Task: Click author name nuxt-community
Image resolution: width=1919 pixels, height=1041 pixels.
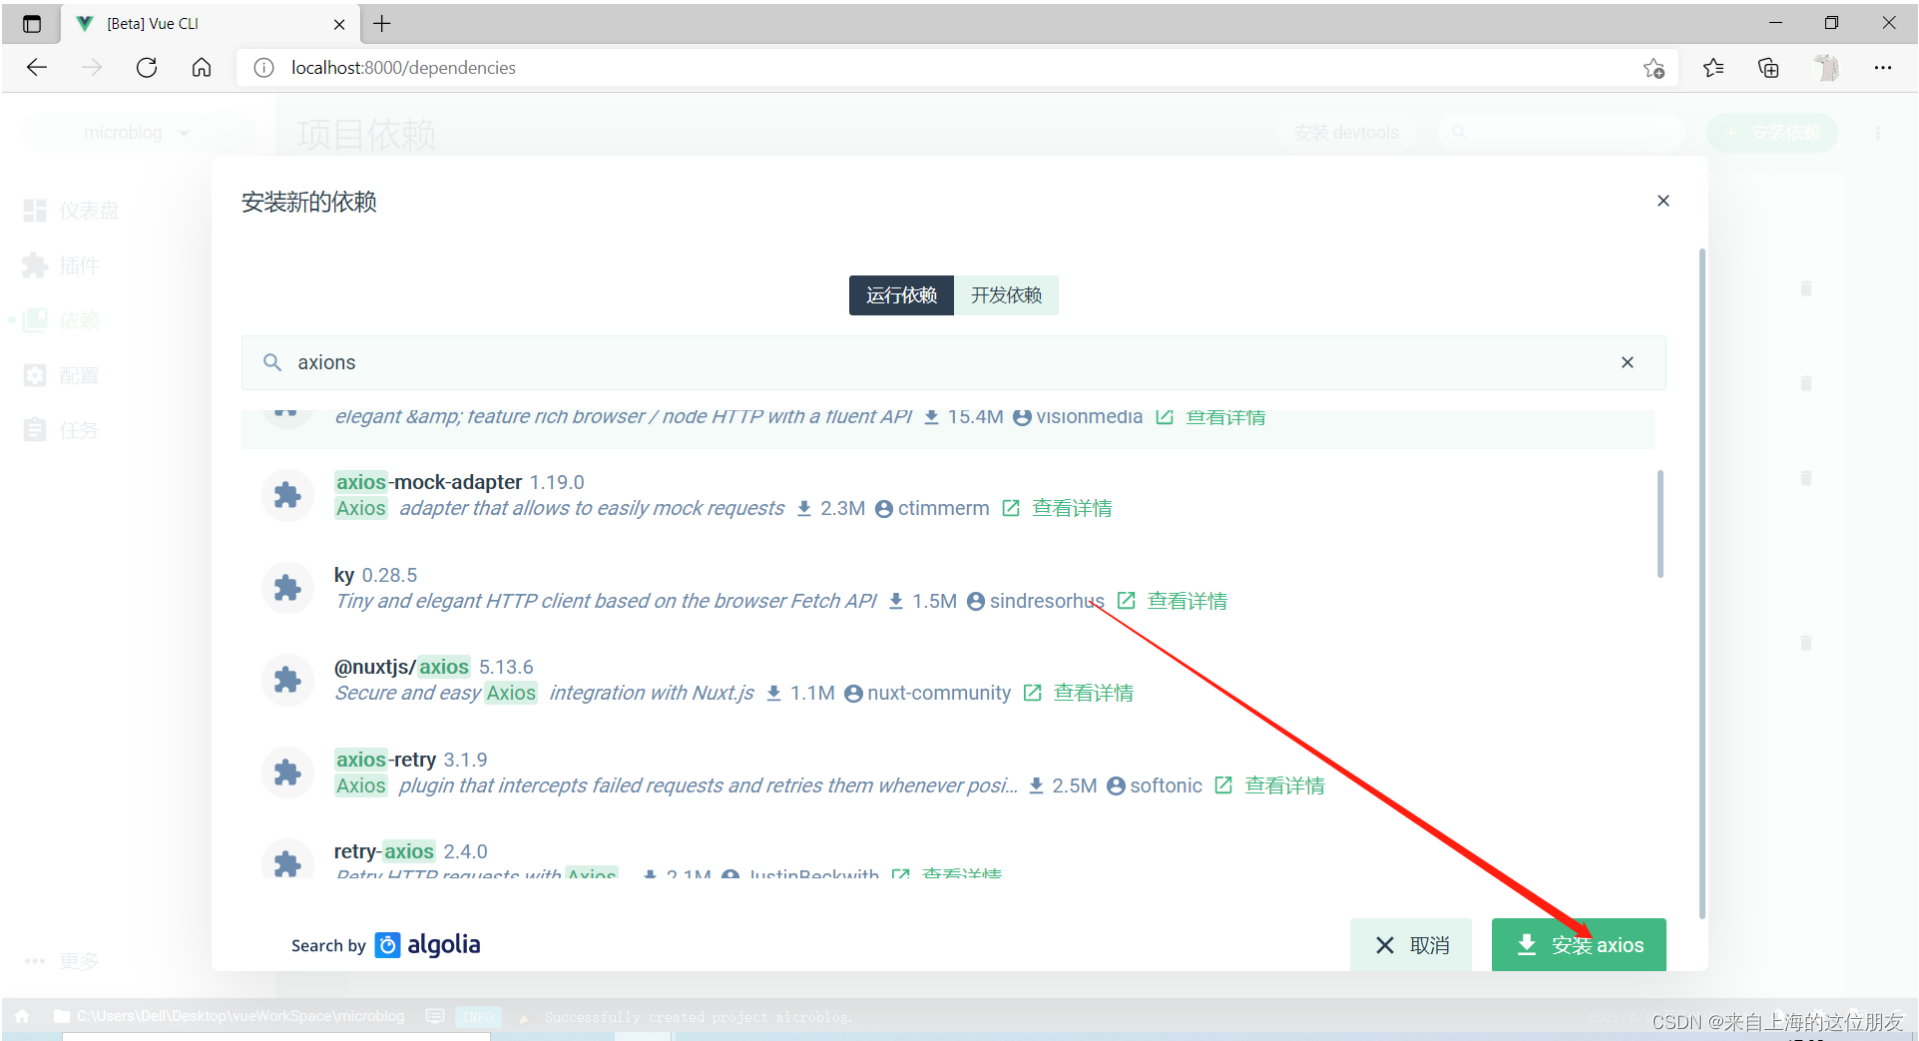Action: click(939, 693)
